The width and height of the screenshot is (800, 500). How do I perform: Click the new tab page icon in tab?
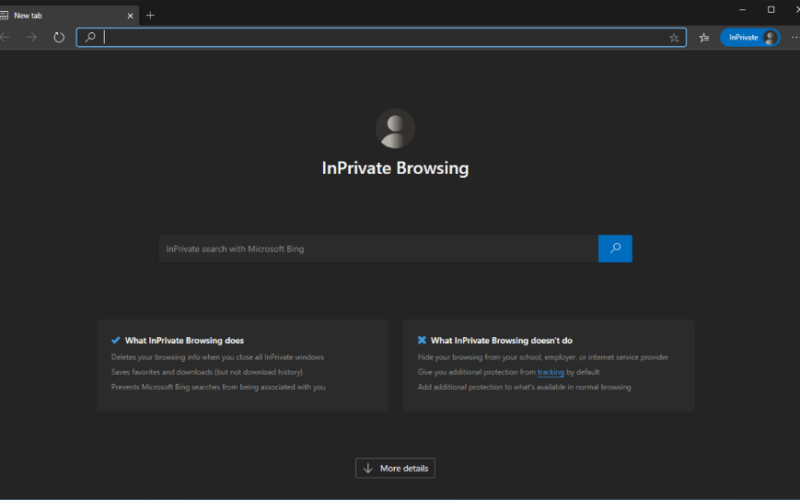4,15
